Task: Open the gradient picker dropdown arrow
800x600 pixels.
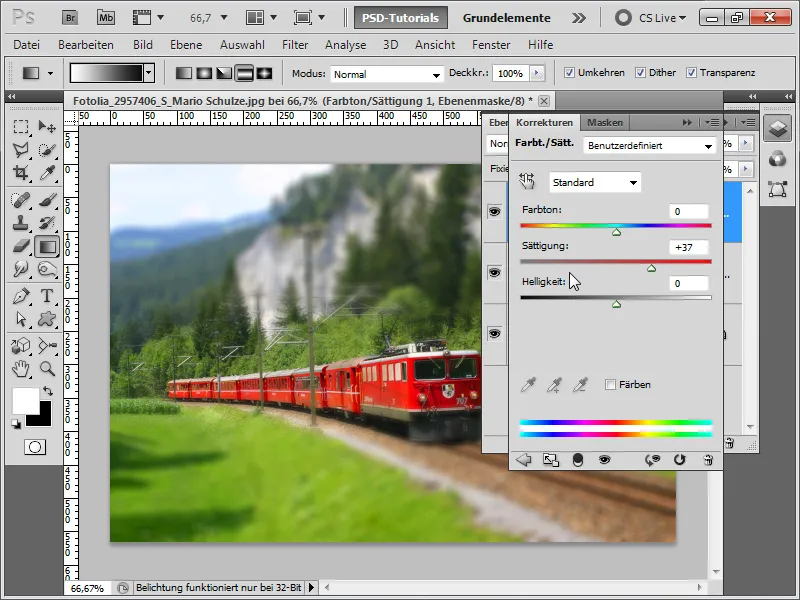Action: point(148,73)
